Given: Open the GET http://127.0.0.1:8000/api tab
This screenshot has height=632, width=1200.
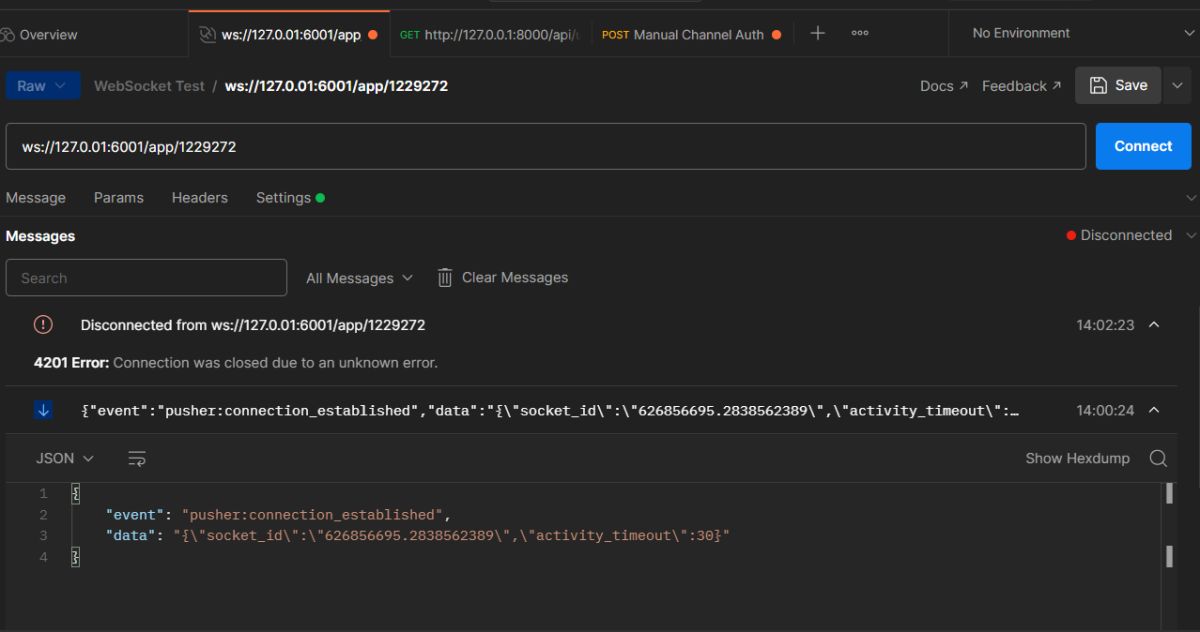Looking at the screenshot, I should point(490,34).
